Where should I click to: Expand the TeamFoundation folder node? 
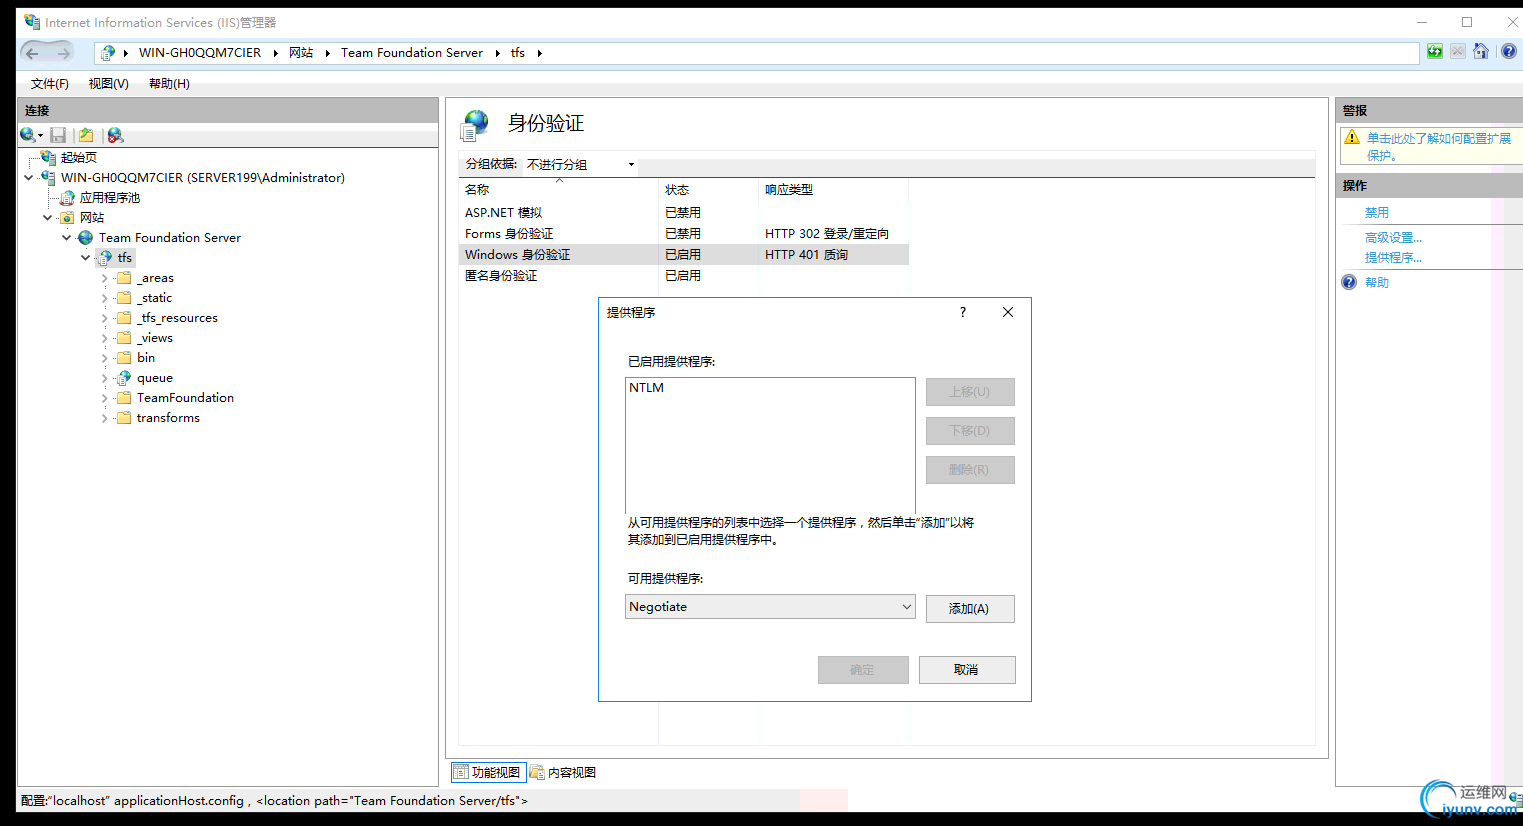point(105,398)
